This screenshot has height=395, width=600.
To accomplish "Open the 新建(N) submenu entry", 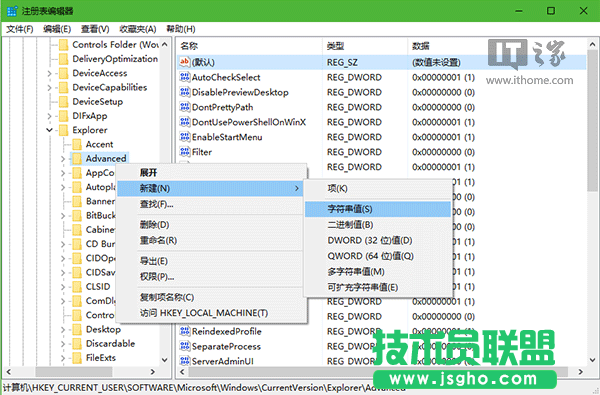I will coord(210,188).
